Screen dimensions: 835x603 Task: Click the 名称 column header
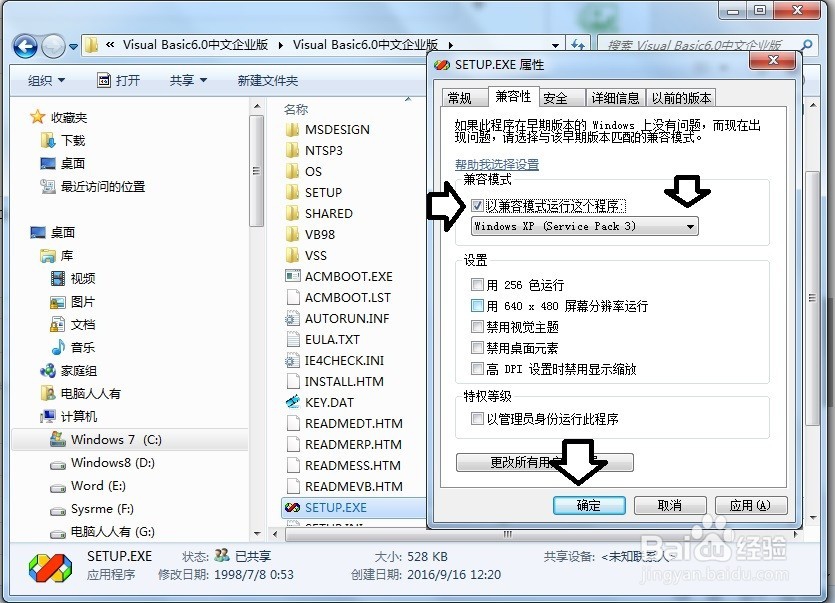click(296, 109)
